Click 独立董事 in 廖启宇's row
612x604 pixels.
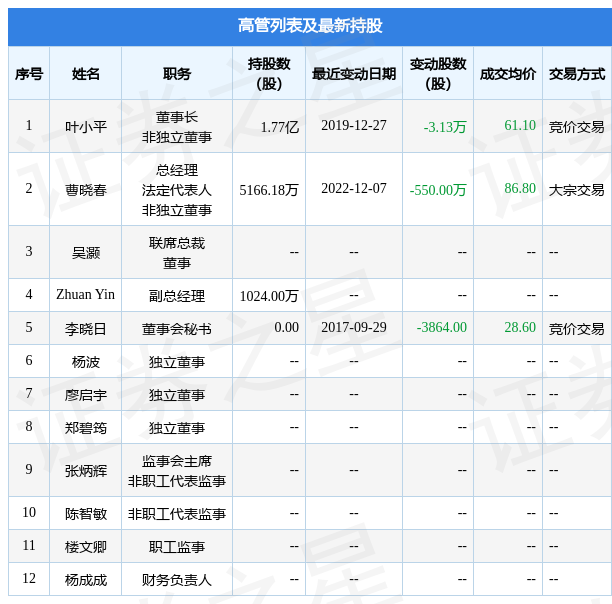pos(177,395)
